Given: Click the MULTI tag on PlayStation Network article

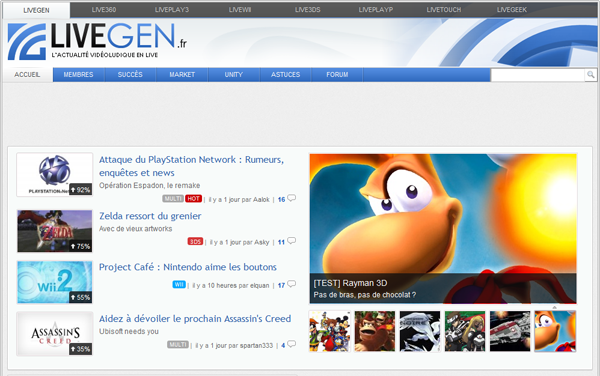Looking at the screenshot, I should (173, 199).
